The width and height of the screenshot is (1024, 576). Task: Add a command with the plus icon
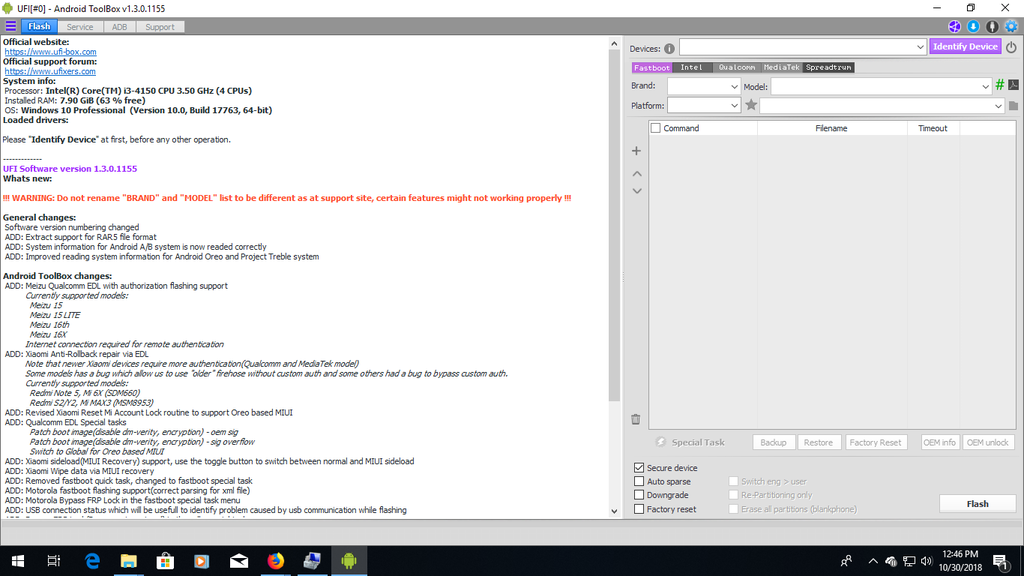point(636,151)
